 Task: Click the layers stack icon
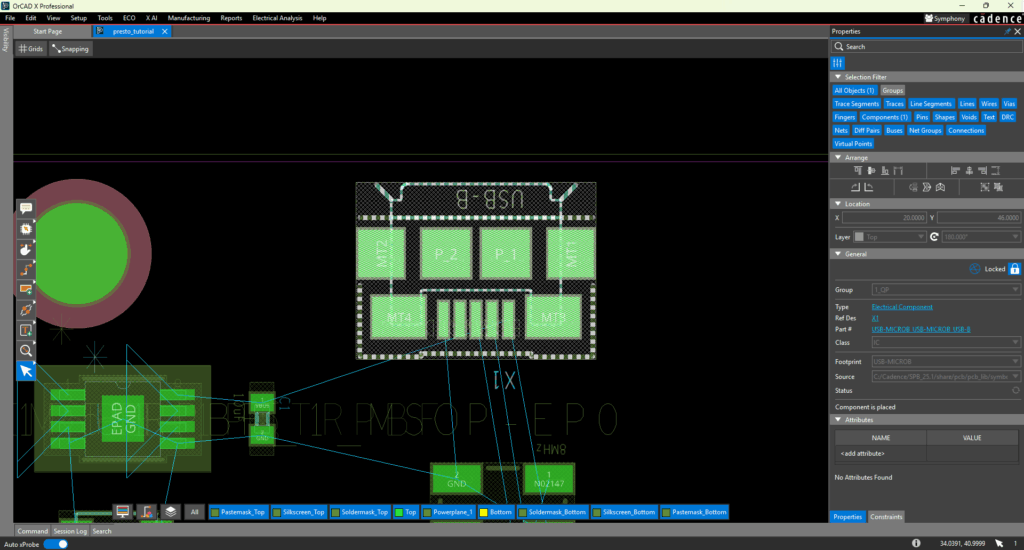click(170, 511)
